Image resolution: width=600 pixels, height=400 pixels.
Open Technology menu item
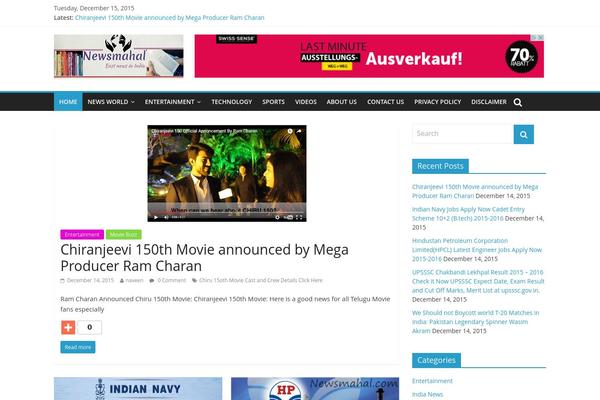click(232, 102)
